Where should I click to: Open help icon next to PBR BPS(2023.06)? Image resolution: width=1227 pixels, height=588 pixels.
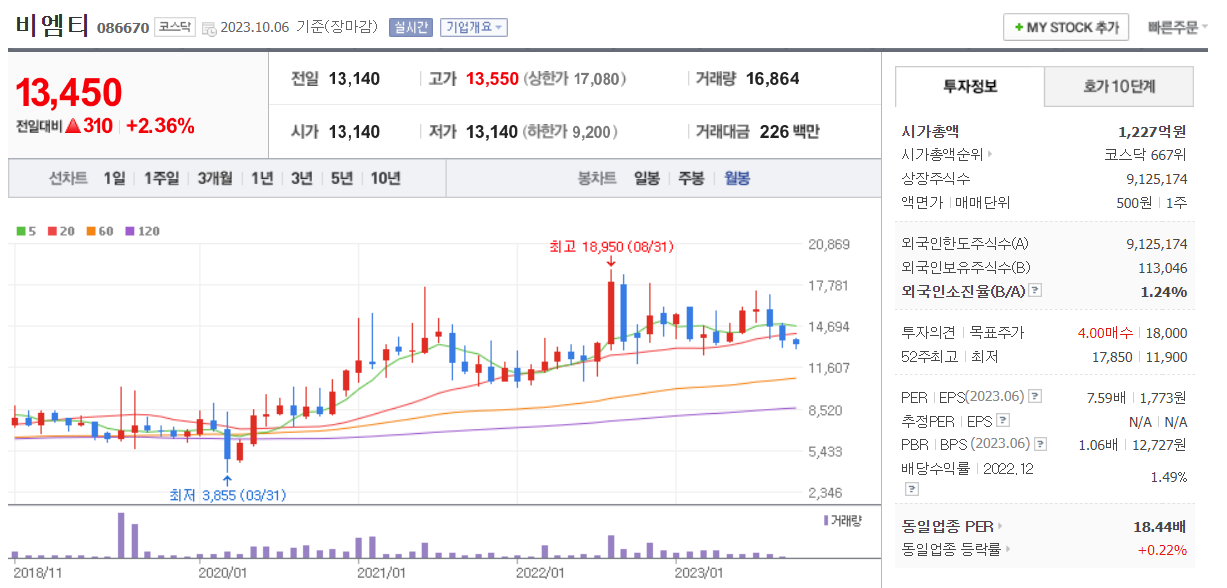1041,444
